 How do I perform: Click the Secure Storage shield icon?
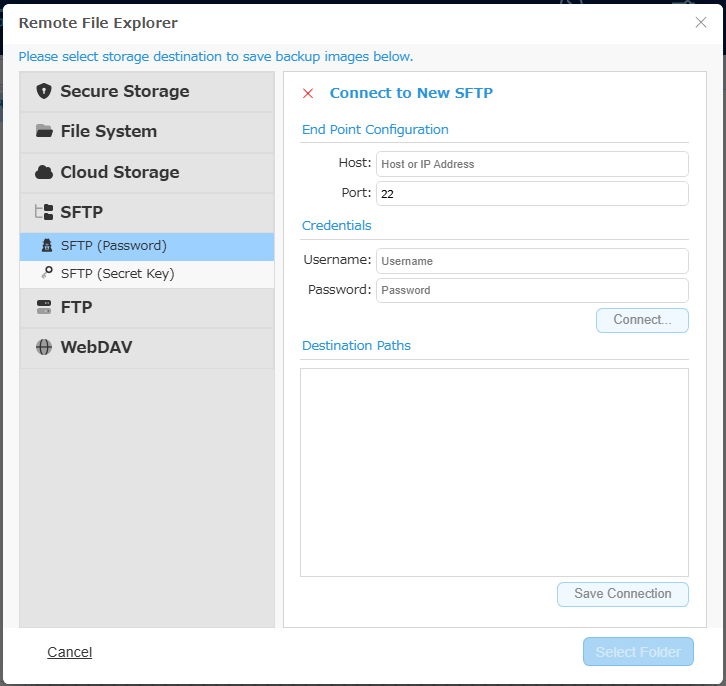coord(44,91)
